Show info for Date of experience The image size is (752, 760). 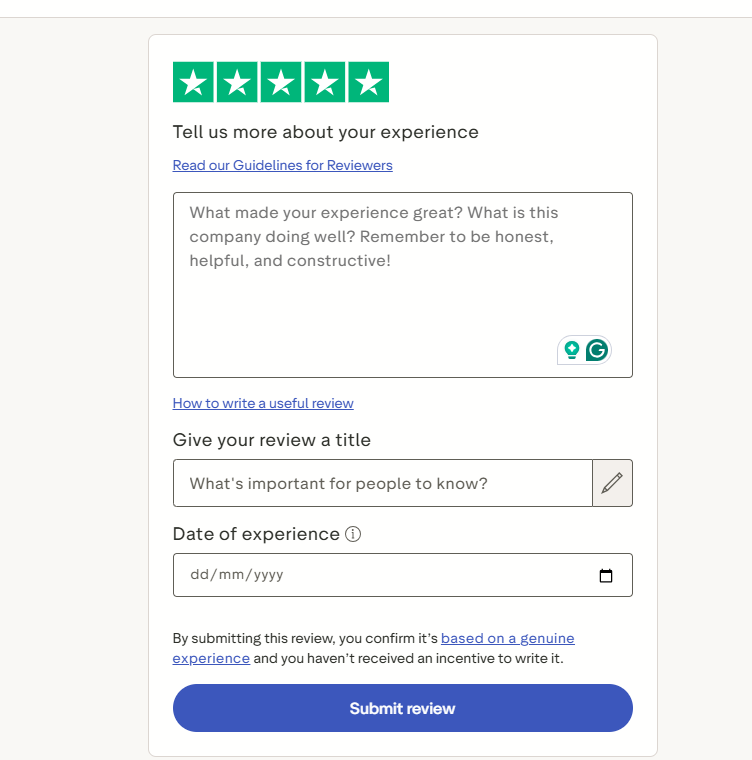[x=353, y=534]
